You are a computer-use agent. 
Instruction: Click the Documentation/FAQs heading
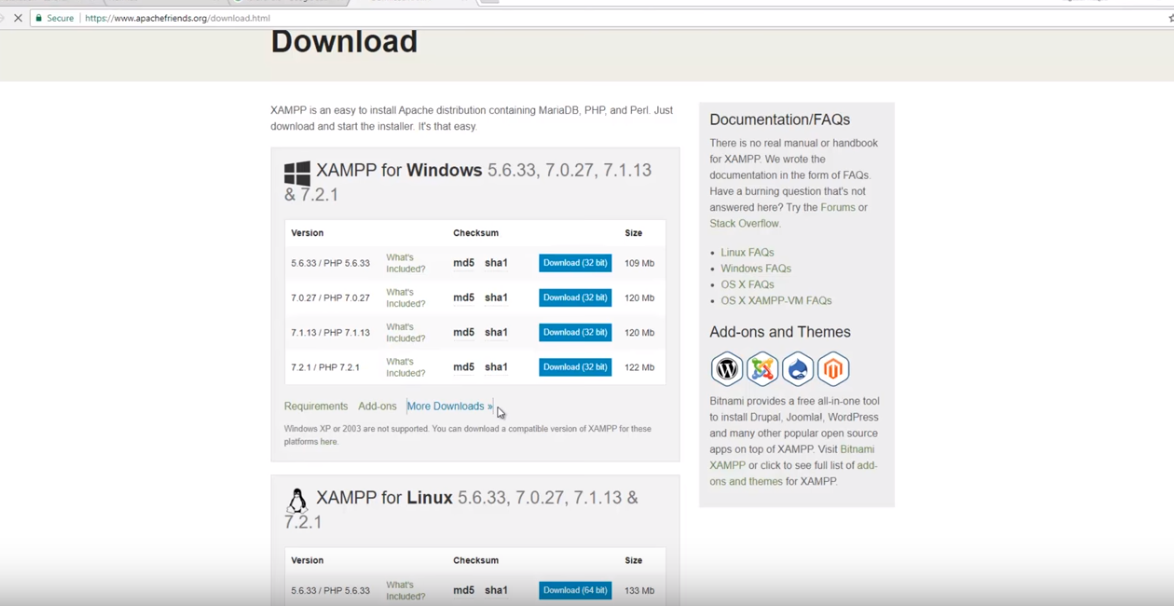point(779,120)
